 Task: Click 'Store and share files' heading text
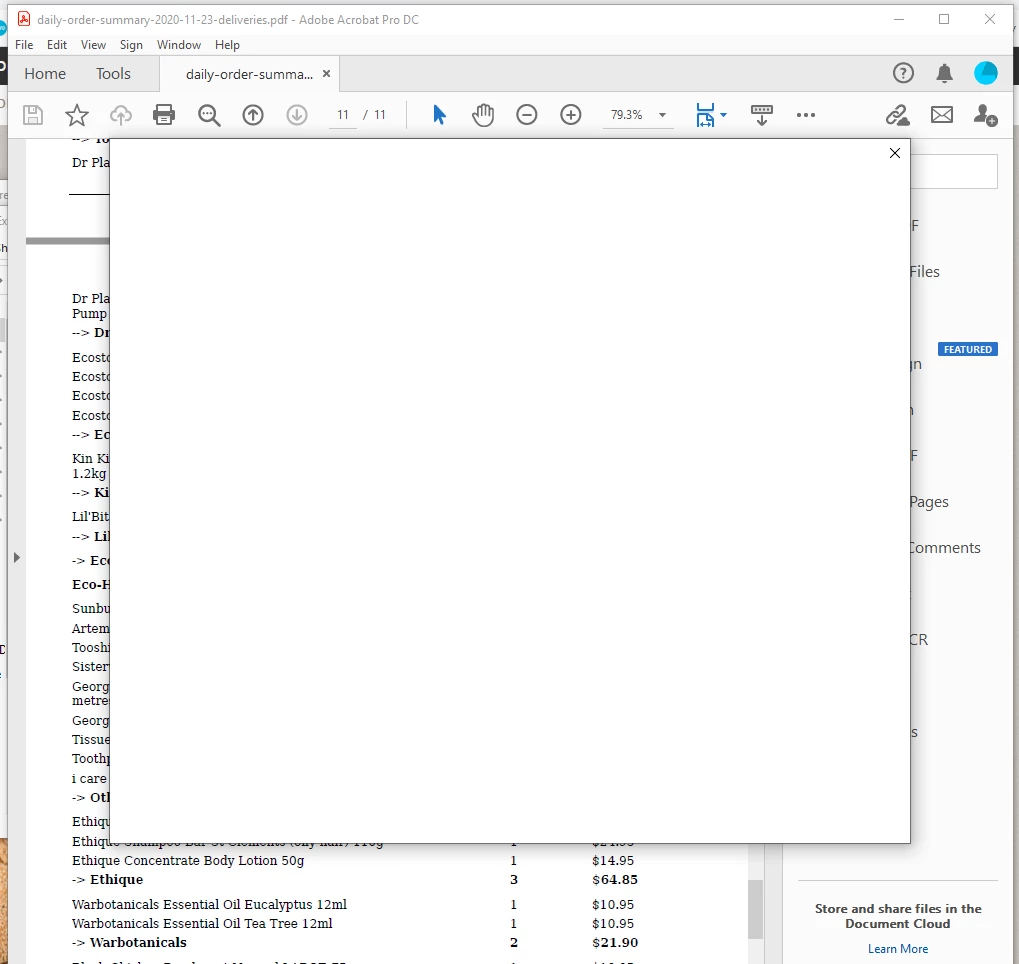[x=897, y=916]
